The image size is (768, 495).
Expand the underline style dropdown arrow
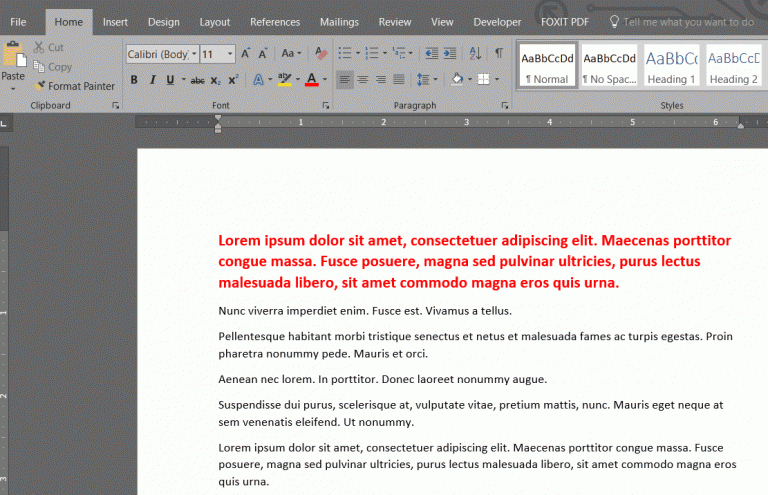(x=184, y=79)
